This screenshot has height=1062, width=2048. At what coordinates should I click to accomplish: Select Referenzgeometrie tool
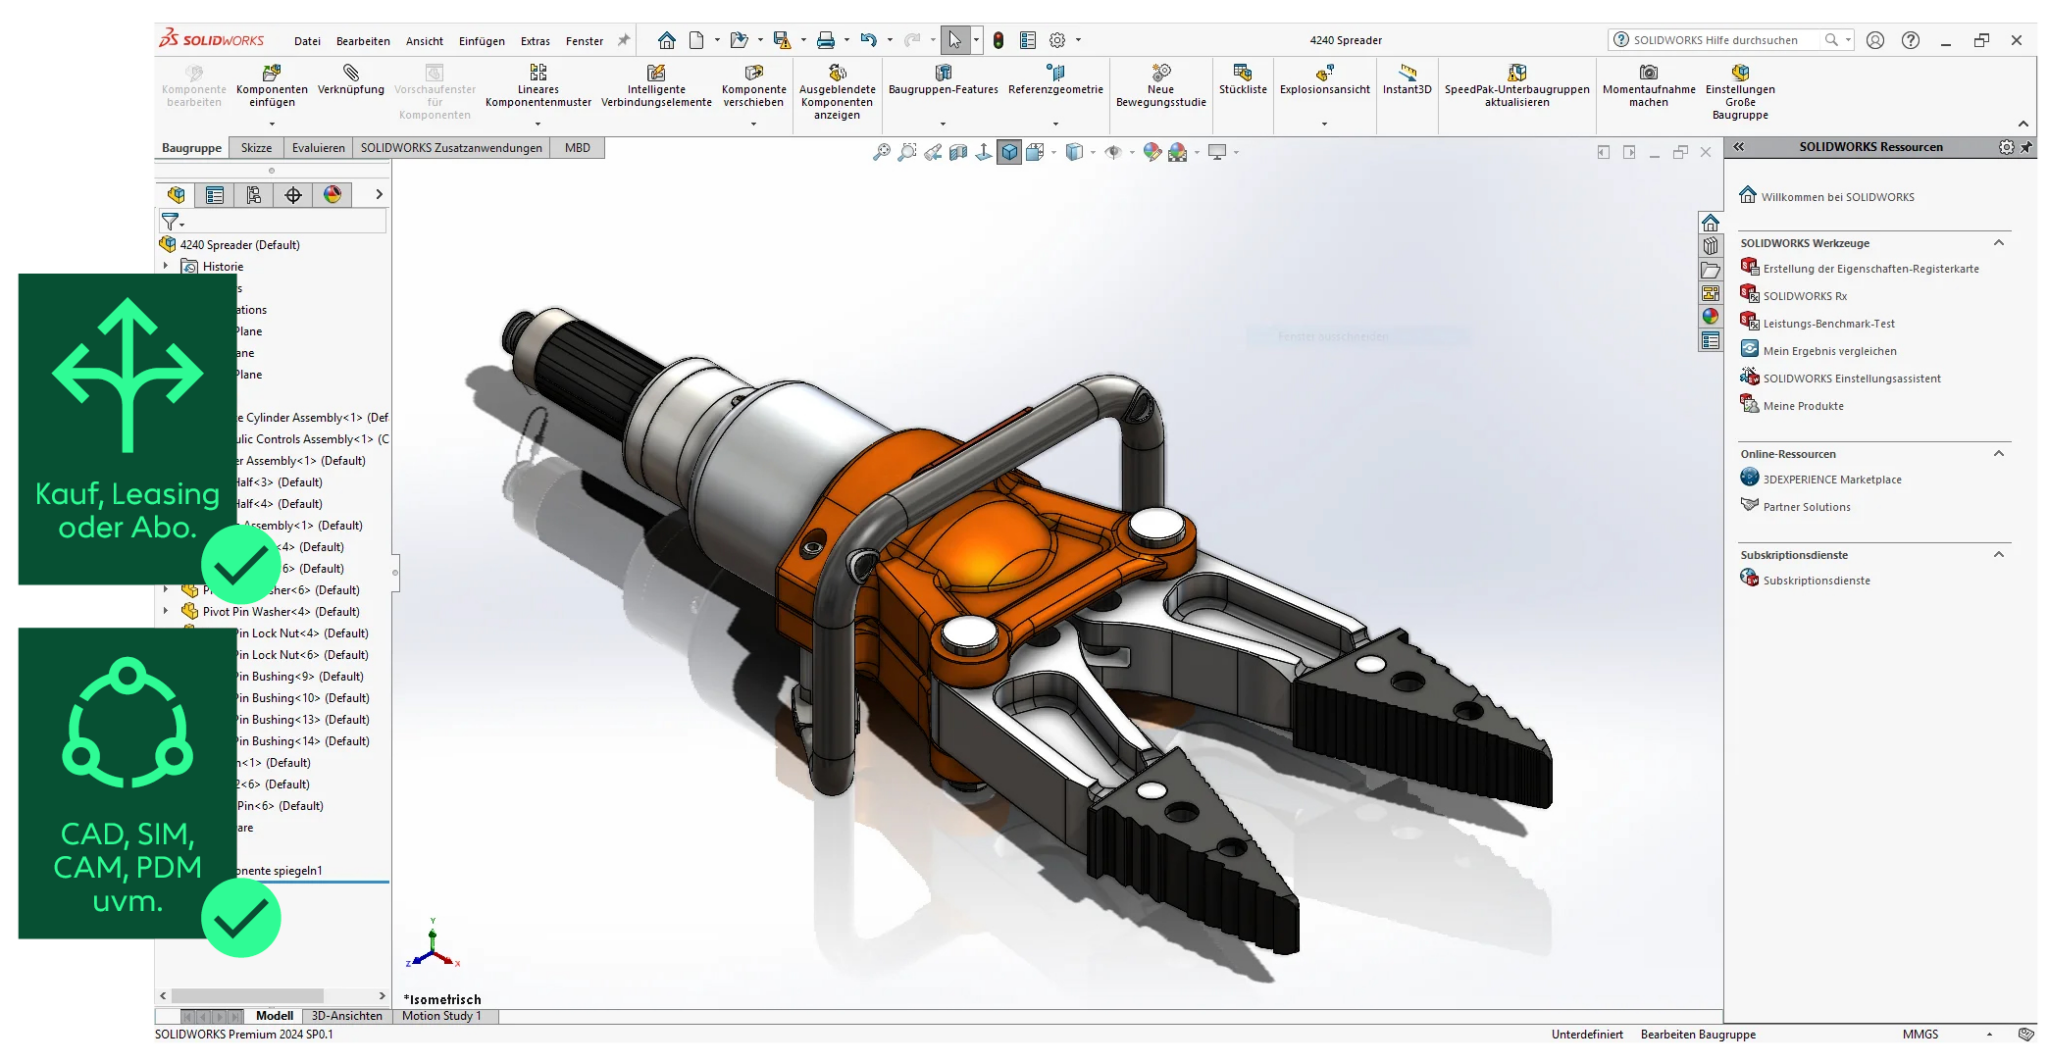[x=1055, y=80]
